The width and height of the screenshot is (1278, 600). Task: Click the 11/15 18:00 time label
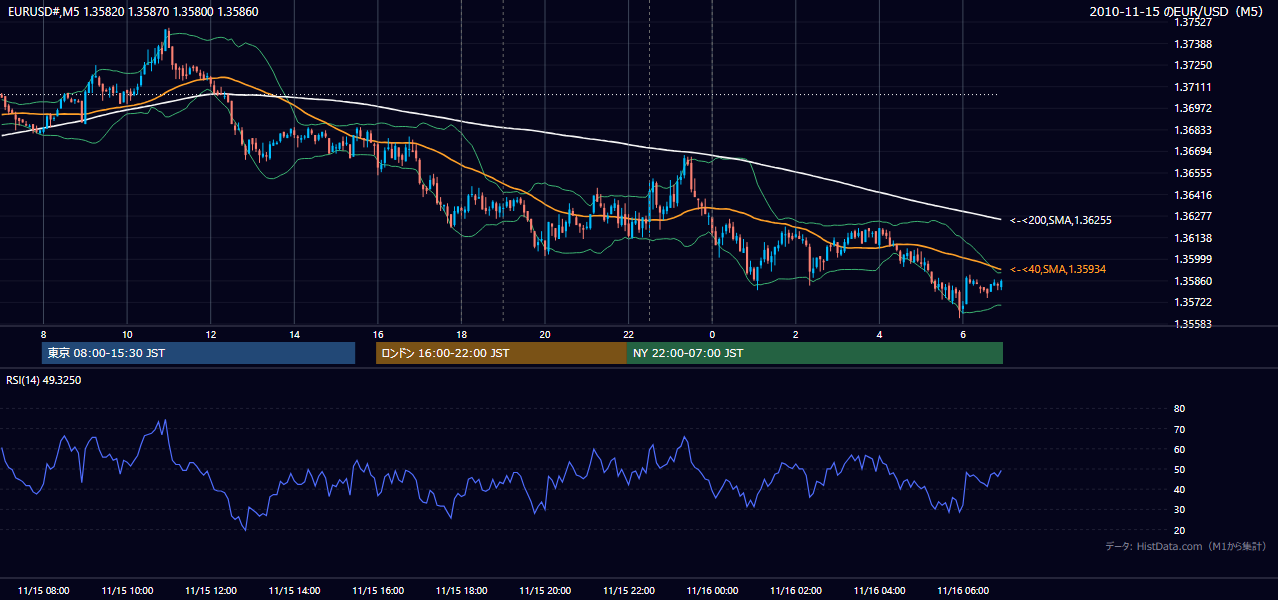(x=462, y=591)
